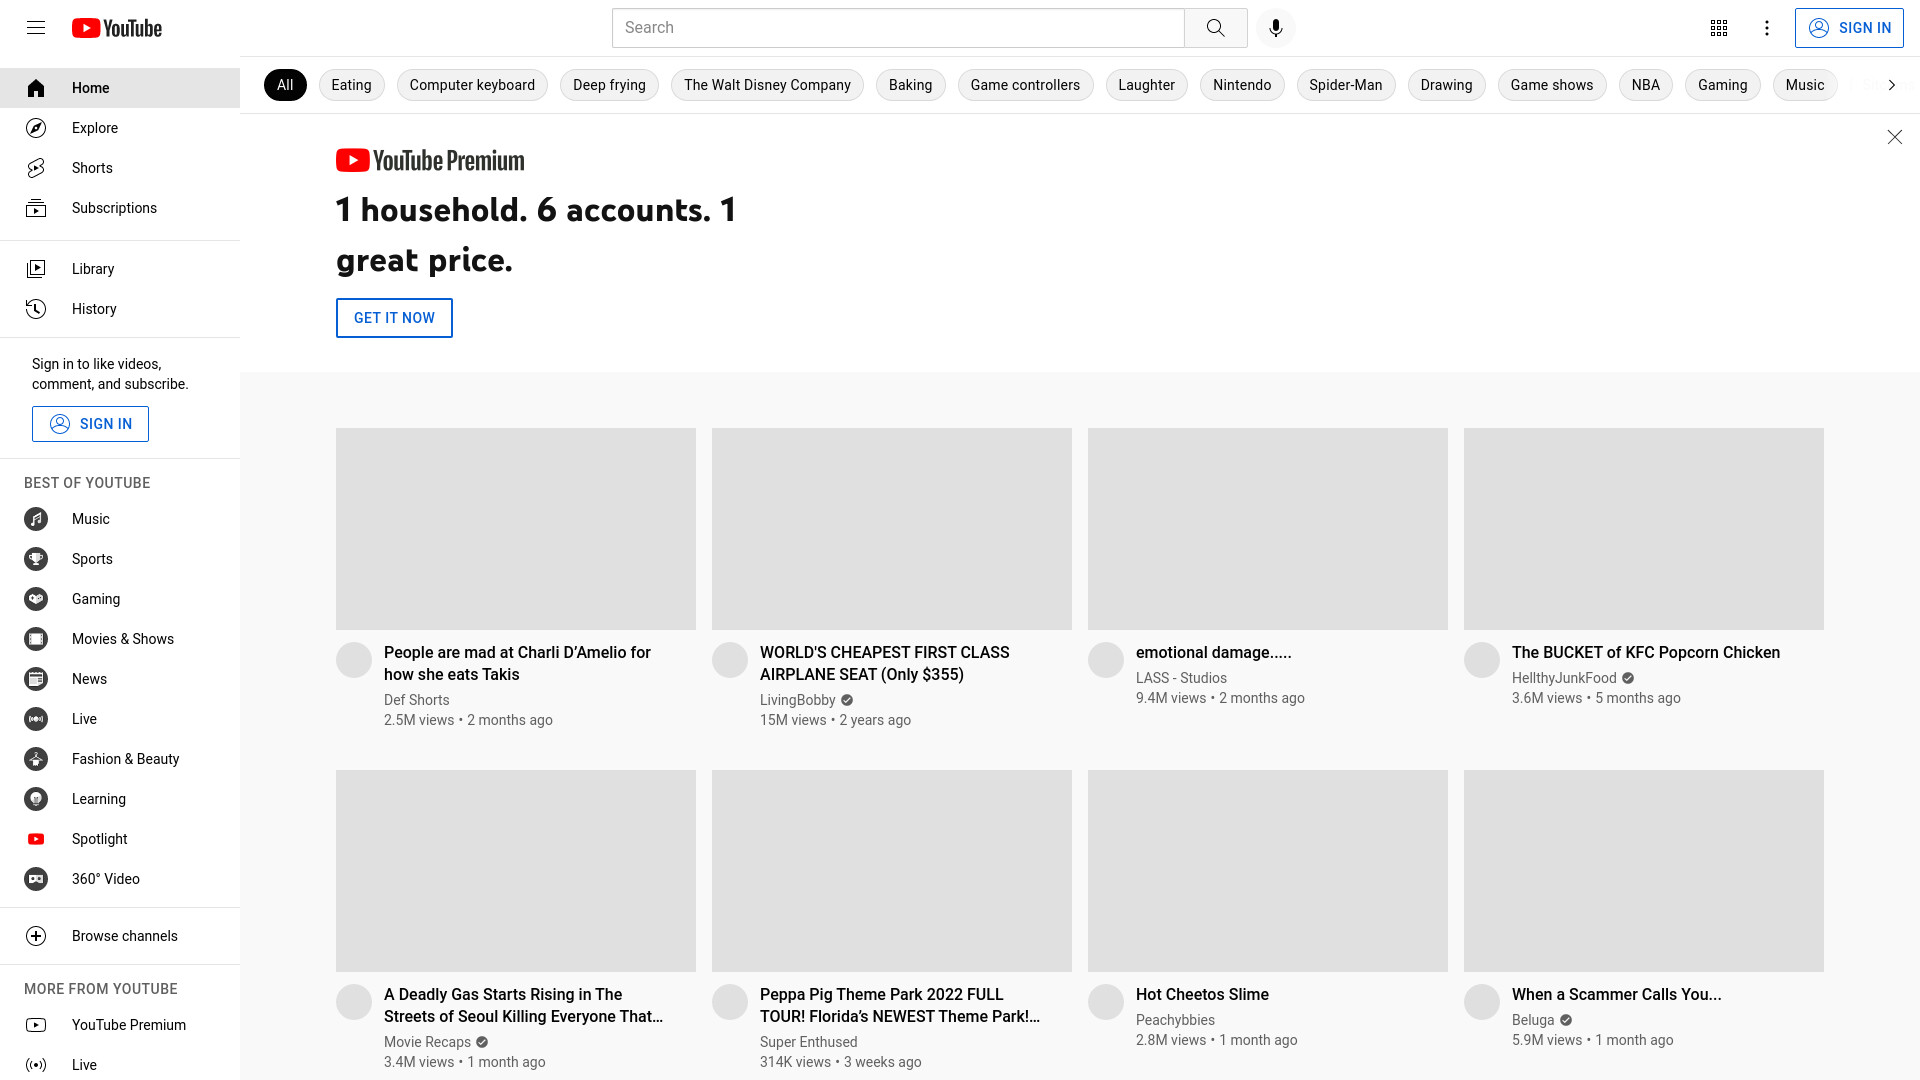Viewport: 1920px width, 1080px height.
Task: Open Explore from the sidebar
Action: (120, 128)
